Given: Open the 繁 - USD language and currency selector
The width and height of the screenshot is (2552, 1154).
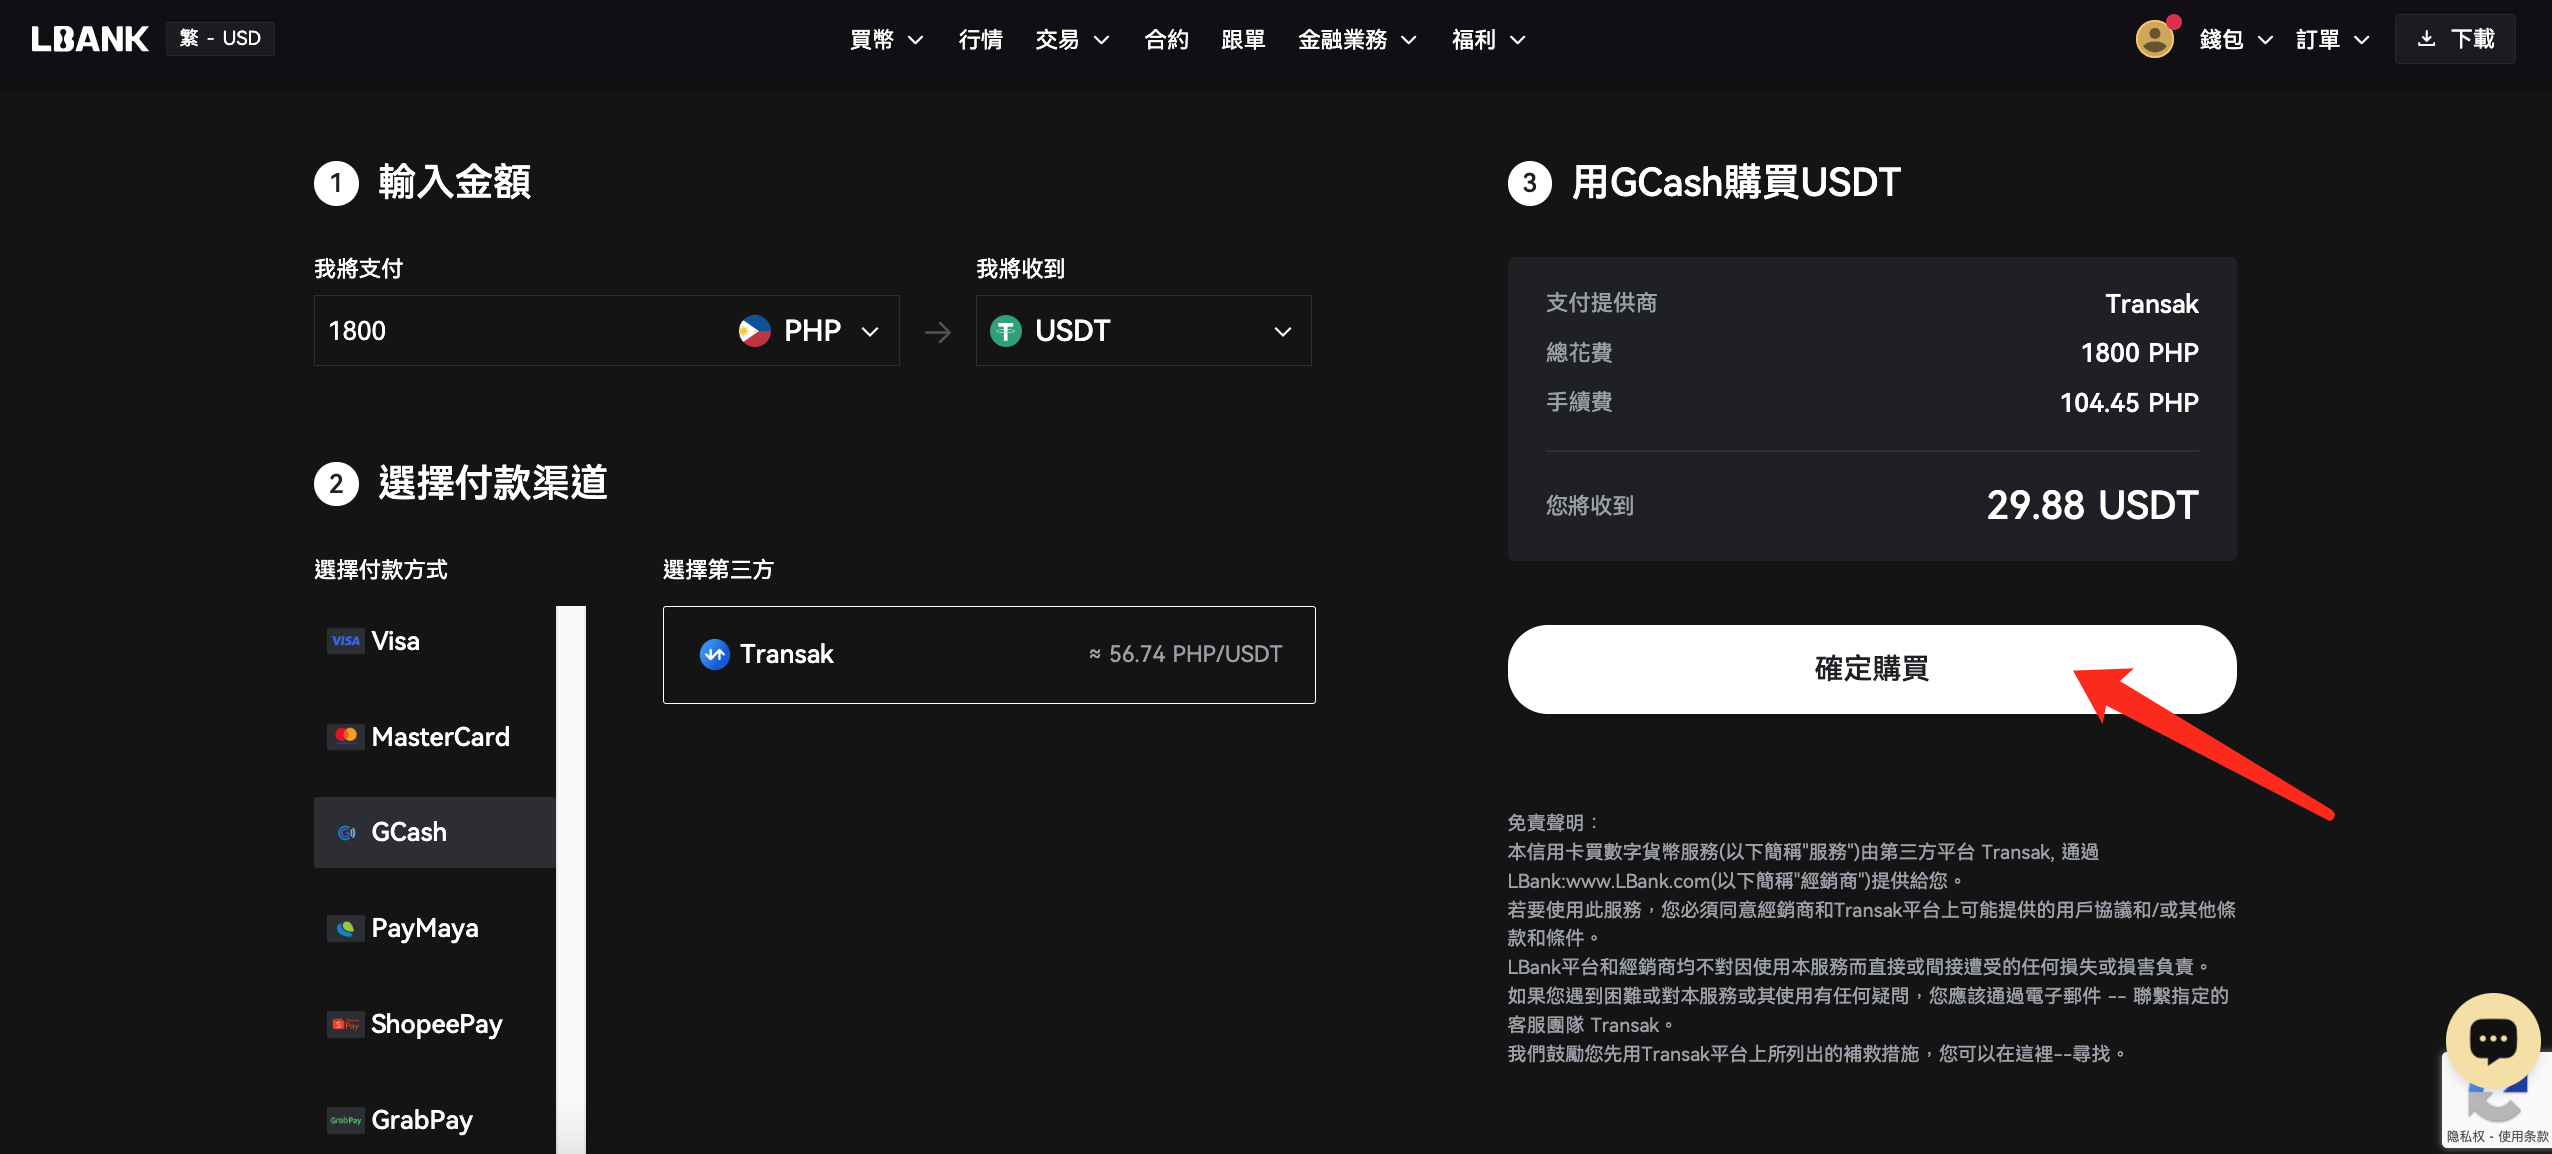Looking at the screenshot, I should tap(220, 39).
